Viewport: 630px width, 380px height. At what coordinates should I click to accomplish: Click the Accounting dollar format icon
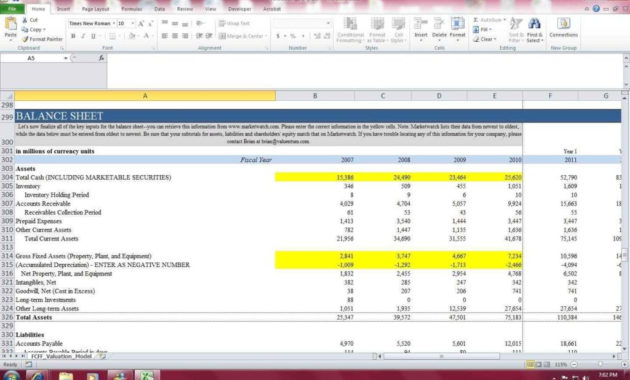click(x=278, y=36)
